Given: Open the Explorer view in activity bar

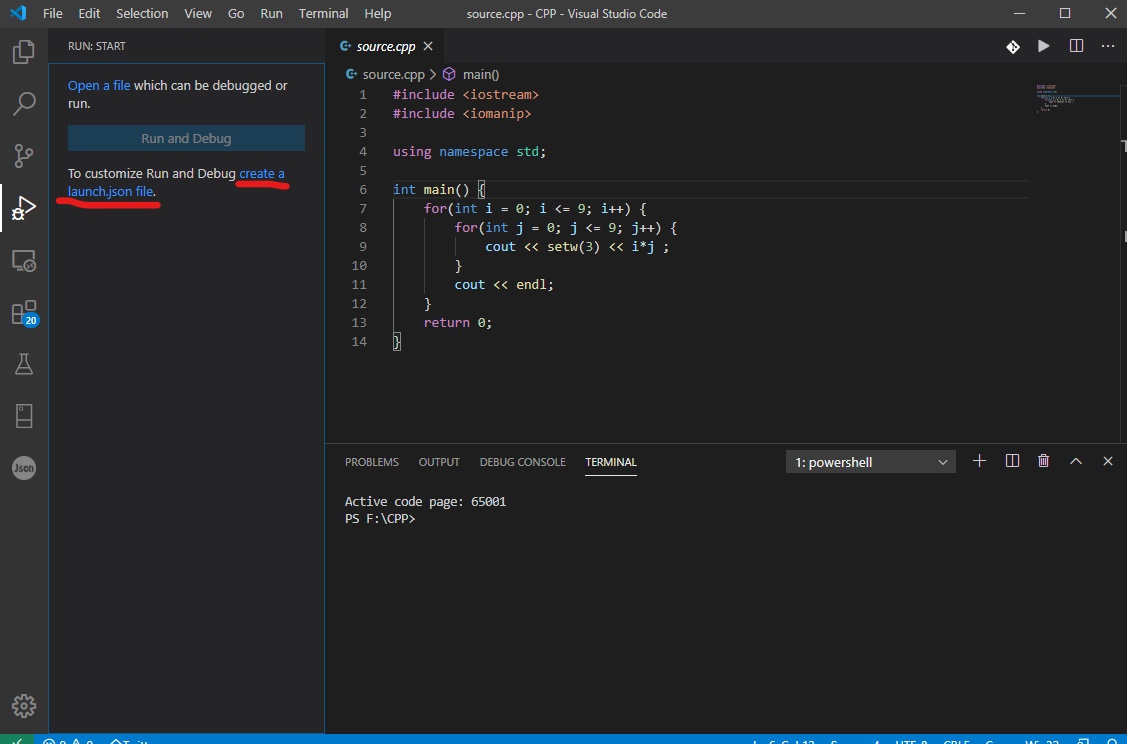Looking at the screenshot, I should (x=24, y=52).
